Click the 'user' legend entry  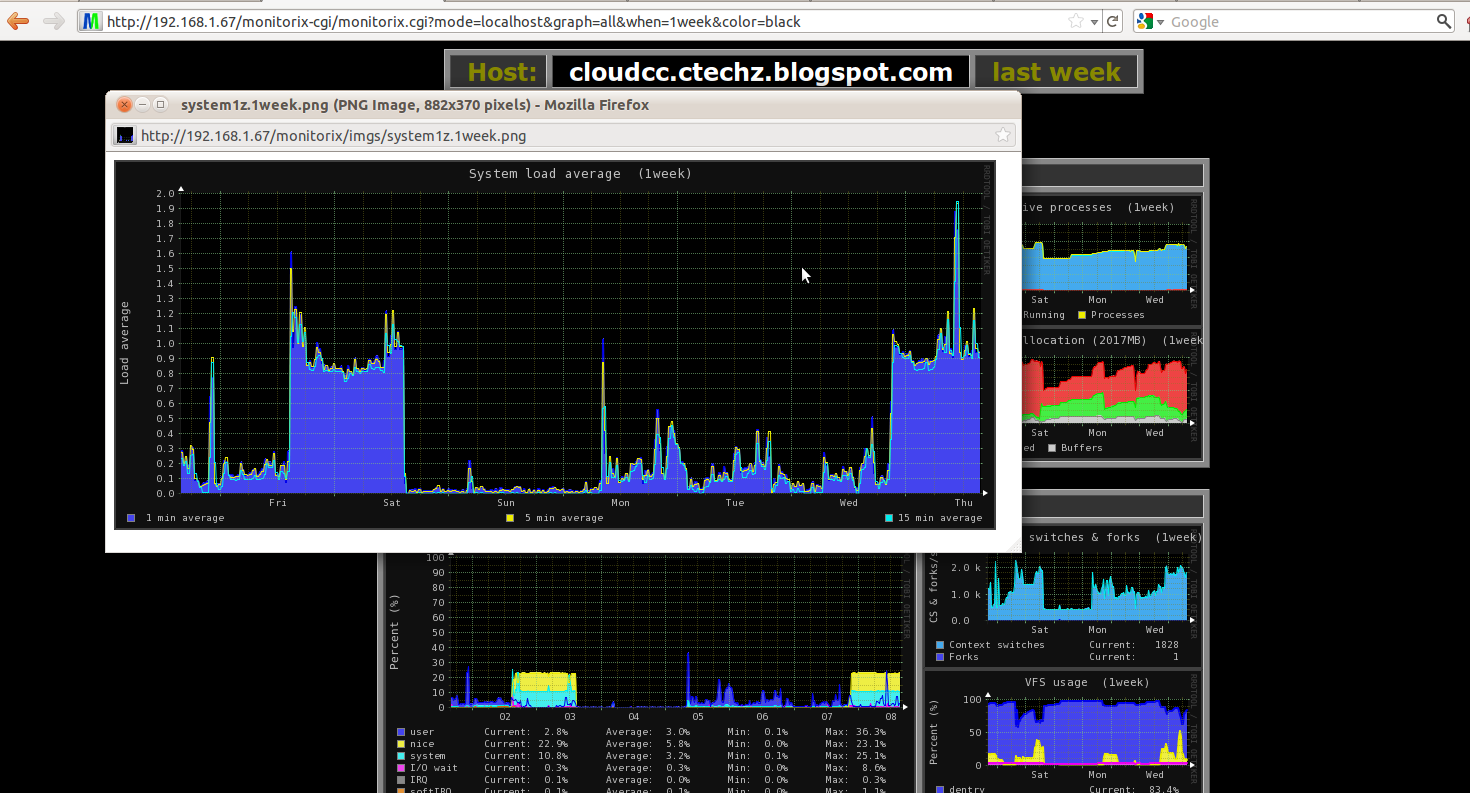coord(422,732)
